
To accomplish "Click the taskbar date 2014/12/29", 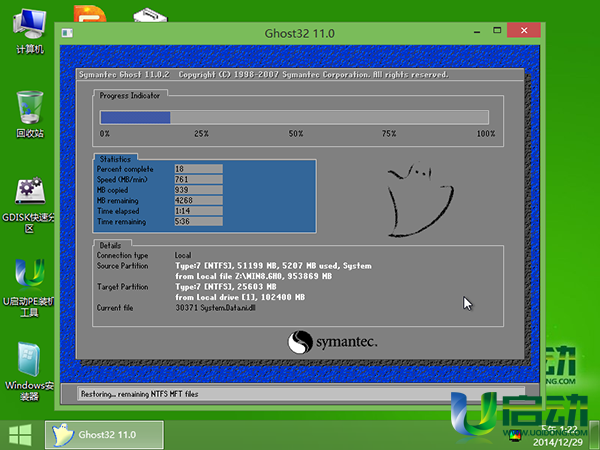I will tap(558, 442).
